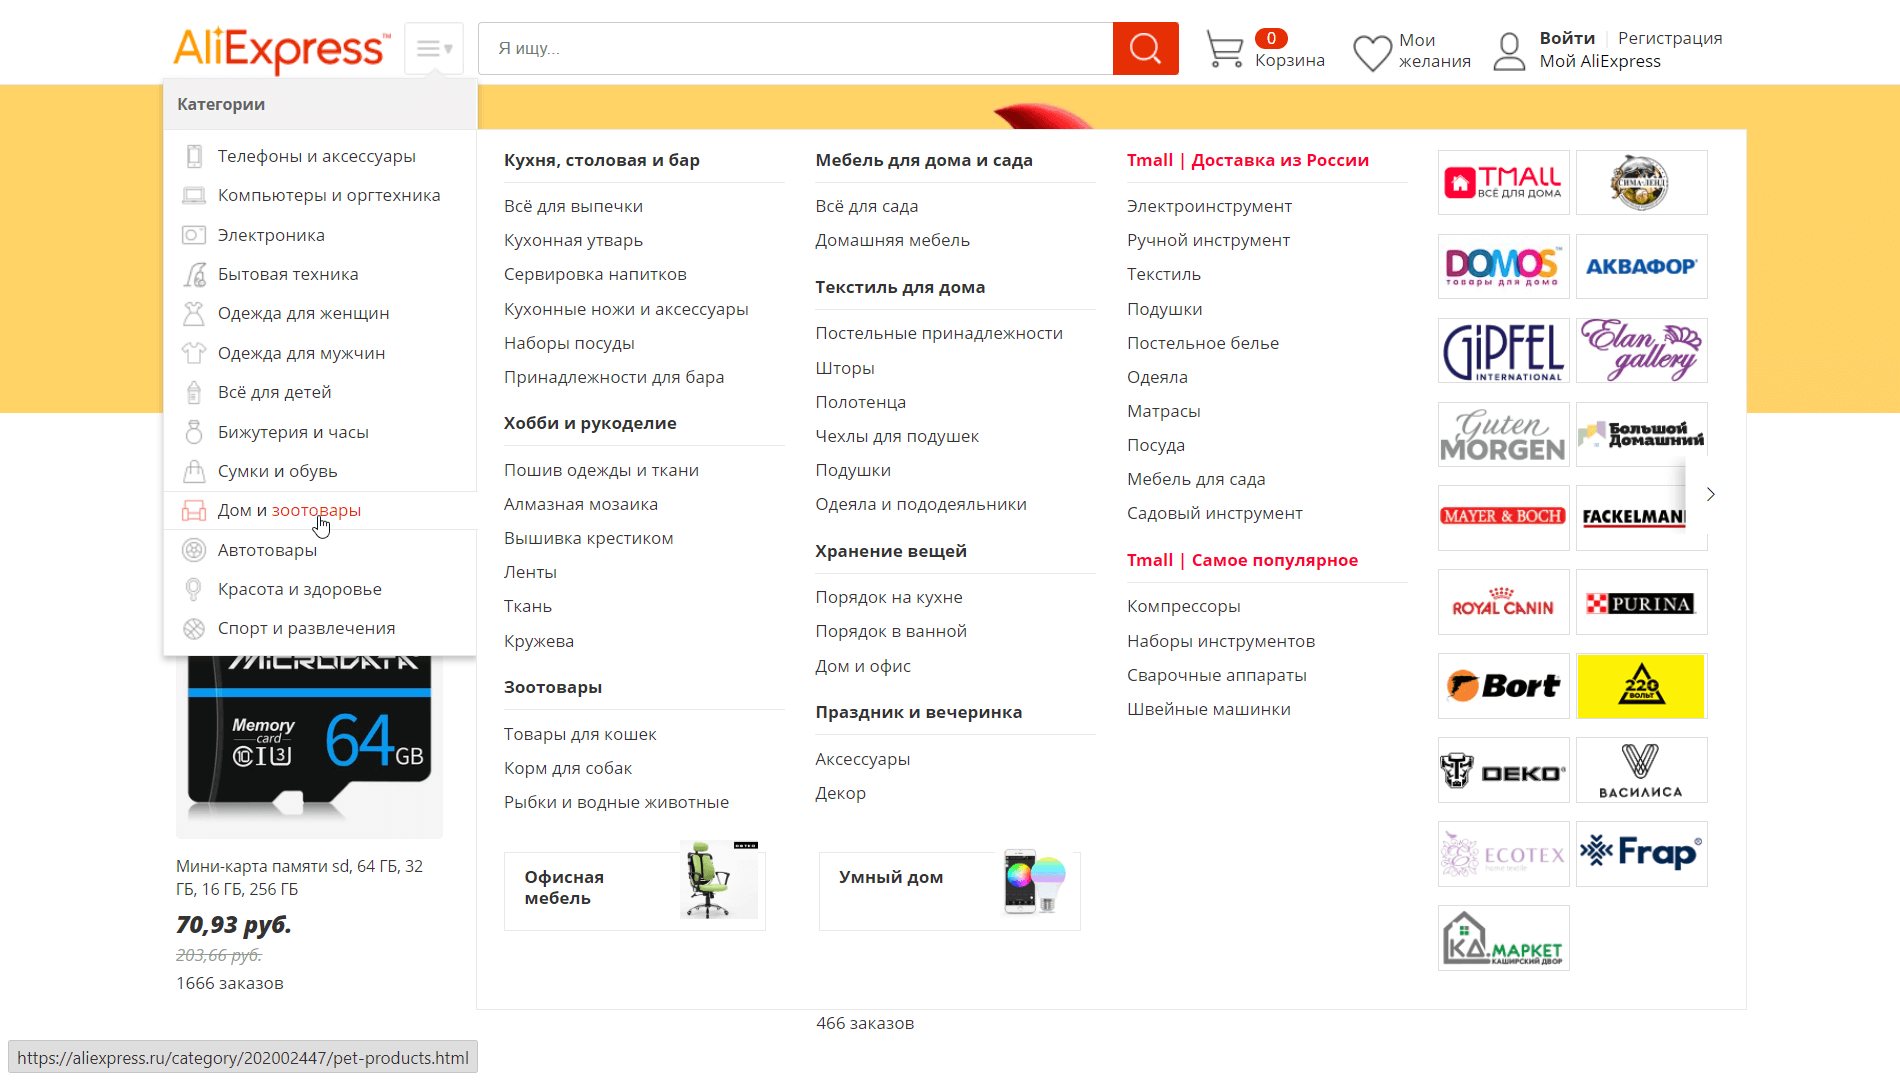Click the Умный дом promo banner
Image resolution: width=1900 pixels, height=1080 pixels.
coord(949,890)
